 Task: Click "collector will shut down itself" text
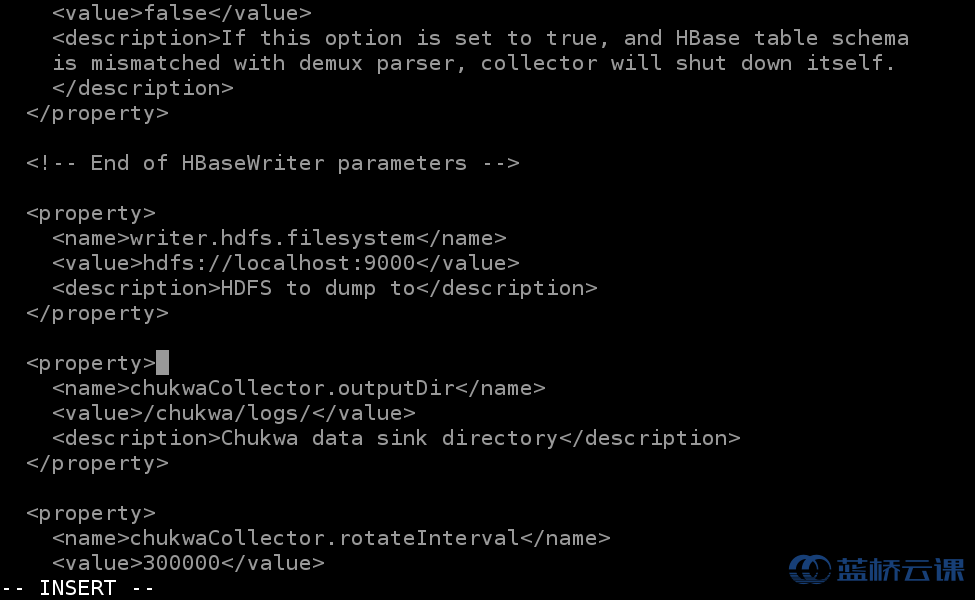coord(688,63)
